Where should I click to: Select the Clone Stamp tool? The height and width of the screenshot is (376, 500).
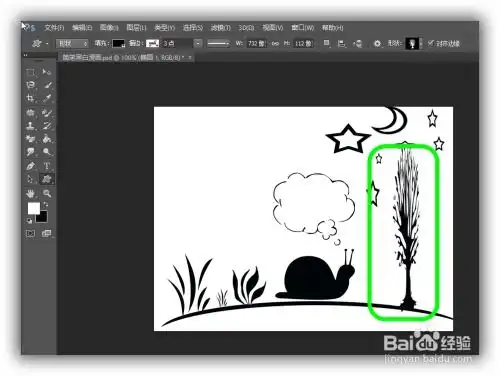click(x=30, y=126)
